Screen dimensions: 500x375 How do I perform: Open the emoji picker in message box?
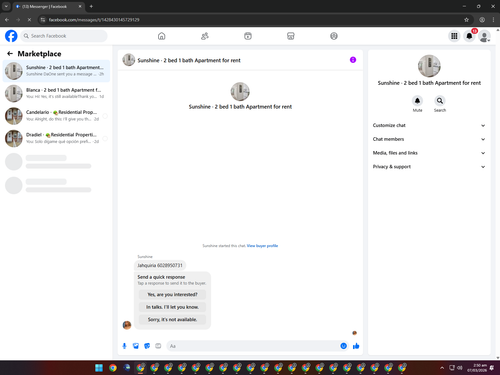pyautogui.click(x=343, y=346)
